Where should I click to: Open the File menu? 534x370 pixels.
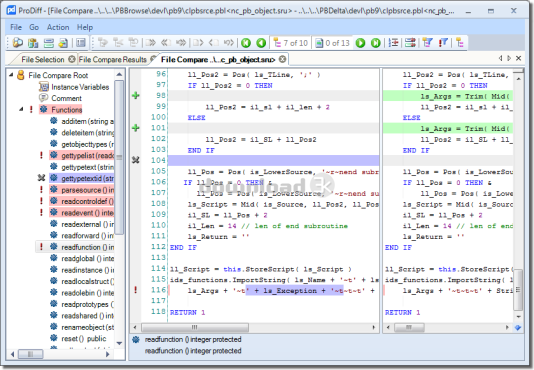pos(16,27)
